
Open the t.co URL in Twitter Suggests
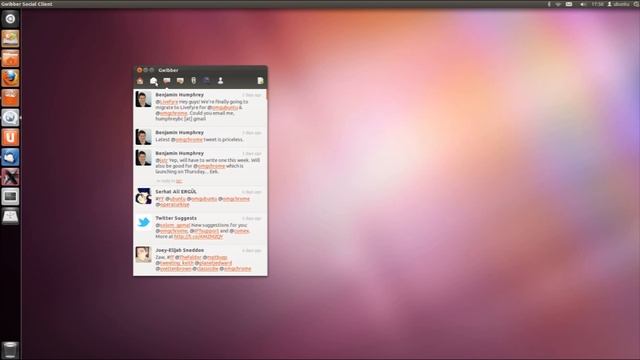(198, 236)
